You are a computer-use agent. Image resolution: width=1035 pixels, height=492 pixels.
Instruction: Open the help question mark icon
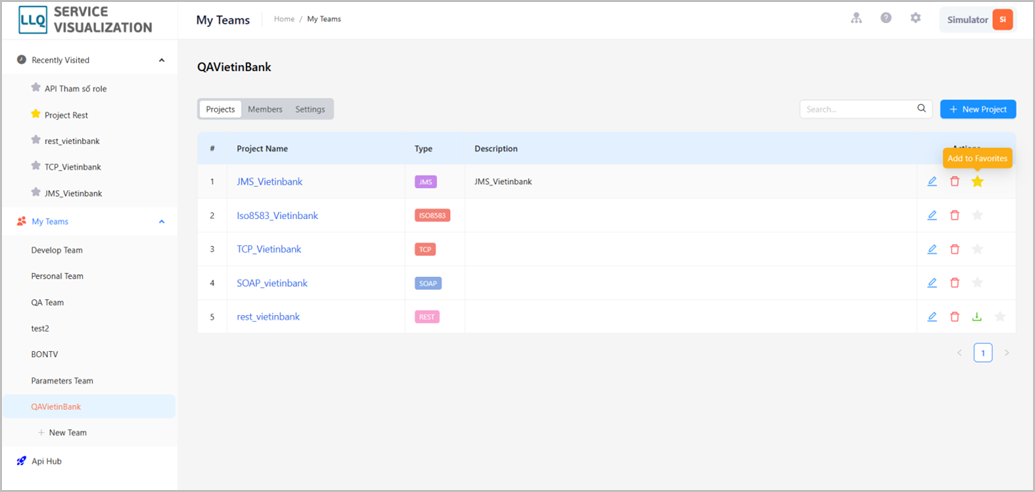886,18
